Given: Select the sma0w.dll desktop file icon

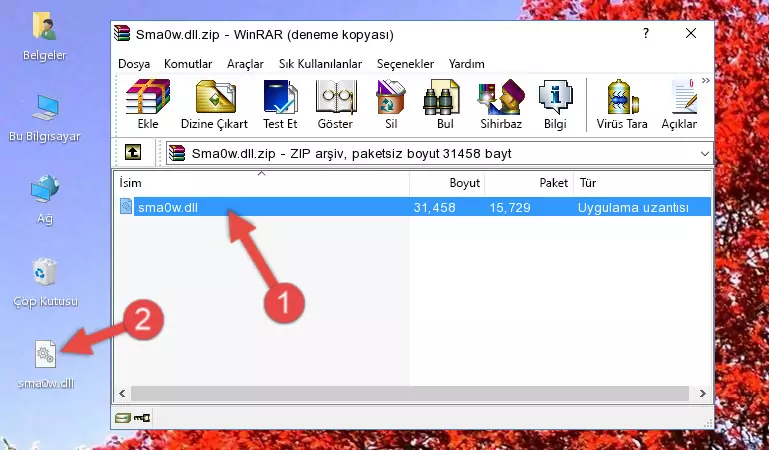Looking at the screenshot, I should (x=46, y=365).
